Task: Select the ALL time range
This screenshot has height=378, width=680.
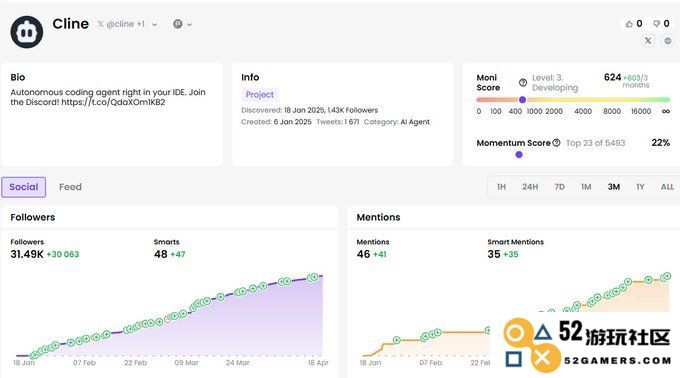Action: pos(667,187)
